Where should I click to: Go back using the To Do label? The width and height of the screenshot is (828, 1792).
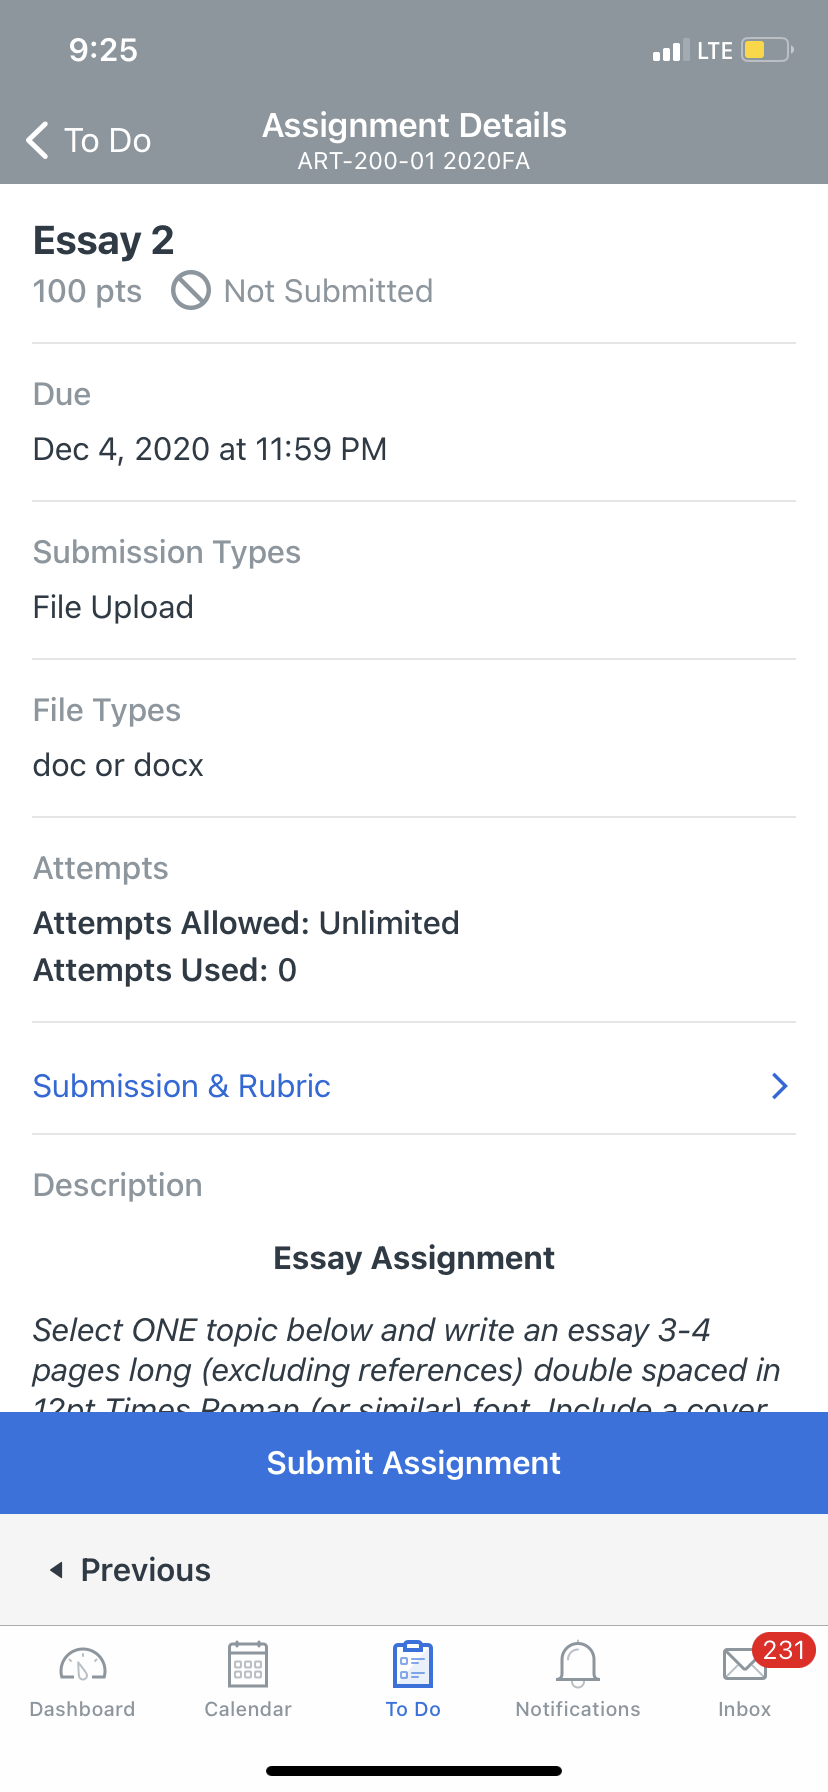coord(108,140)
